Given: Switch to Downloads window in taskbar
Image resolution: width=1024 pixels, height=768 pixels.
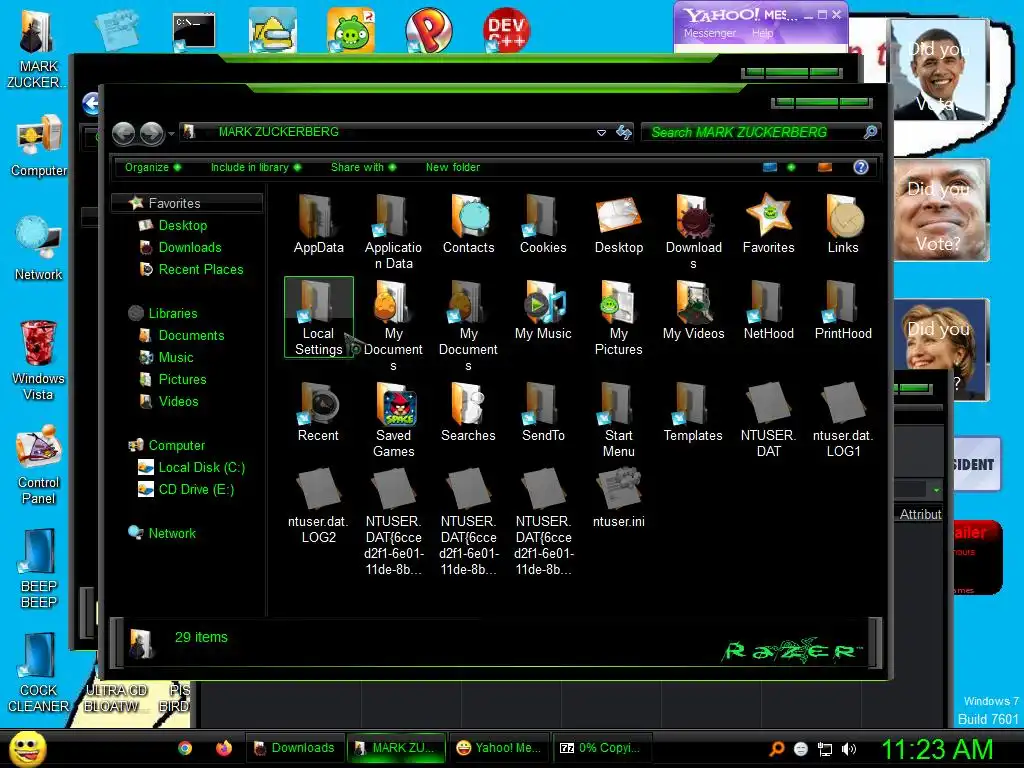Looking at the screenshot, I should click(x=295, y=748).
